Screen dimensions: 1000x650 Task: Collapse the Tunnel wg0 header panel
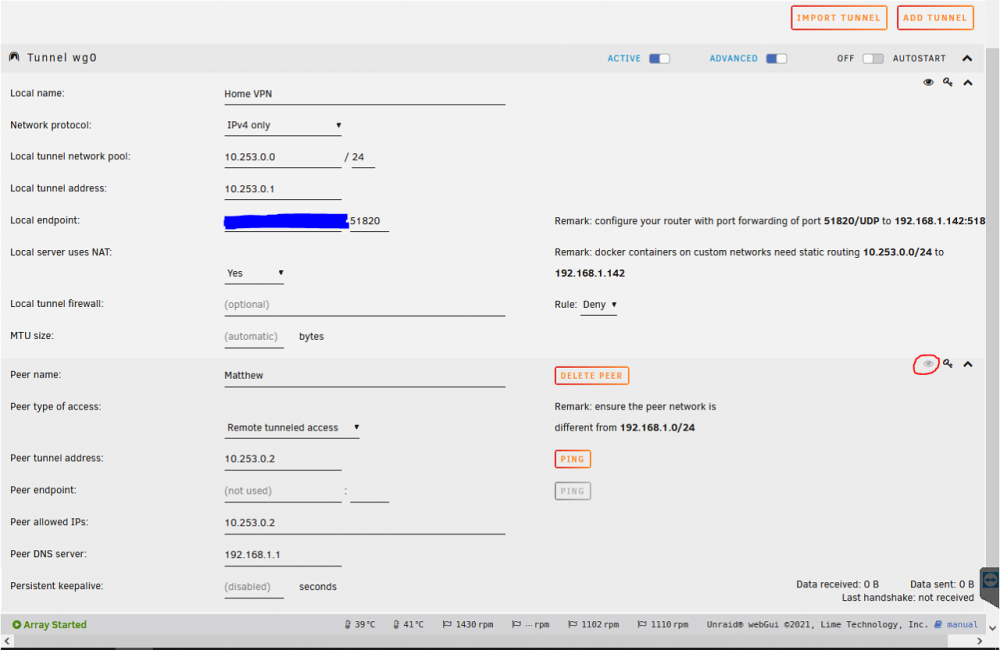[x=967, y=58]
